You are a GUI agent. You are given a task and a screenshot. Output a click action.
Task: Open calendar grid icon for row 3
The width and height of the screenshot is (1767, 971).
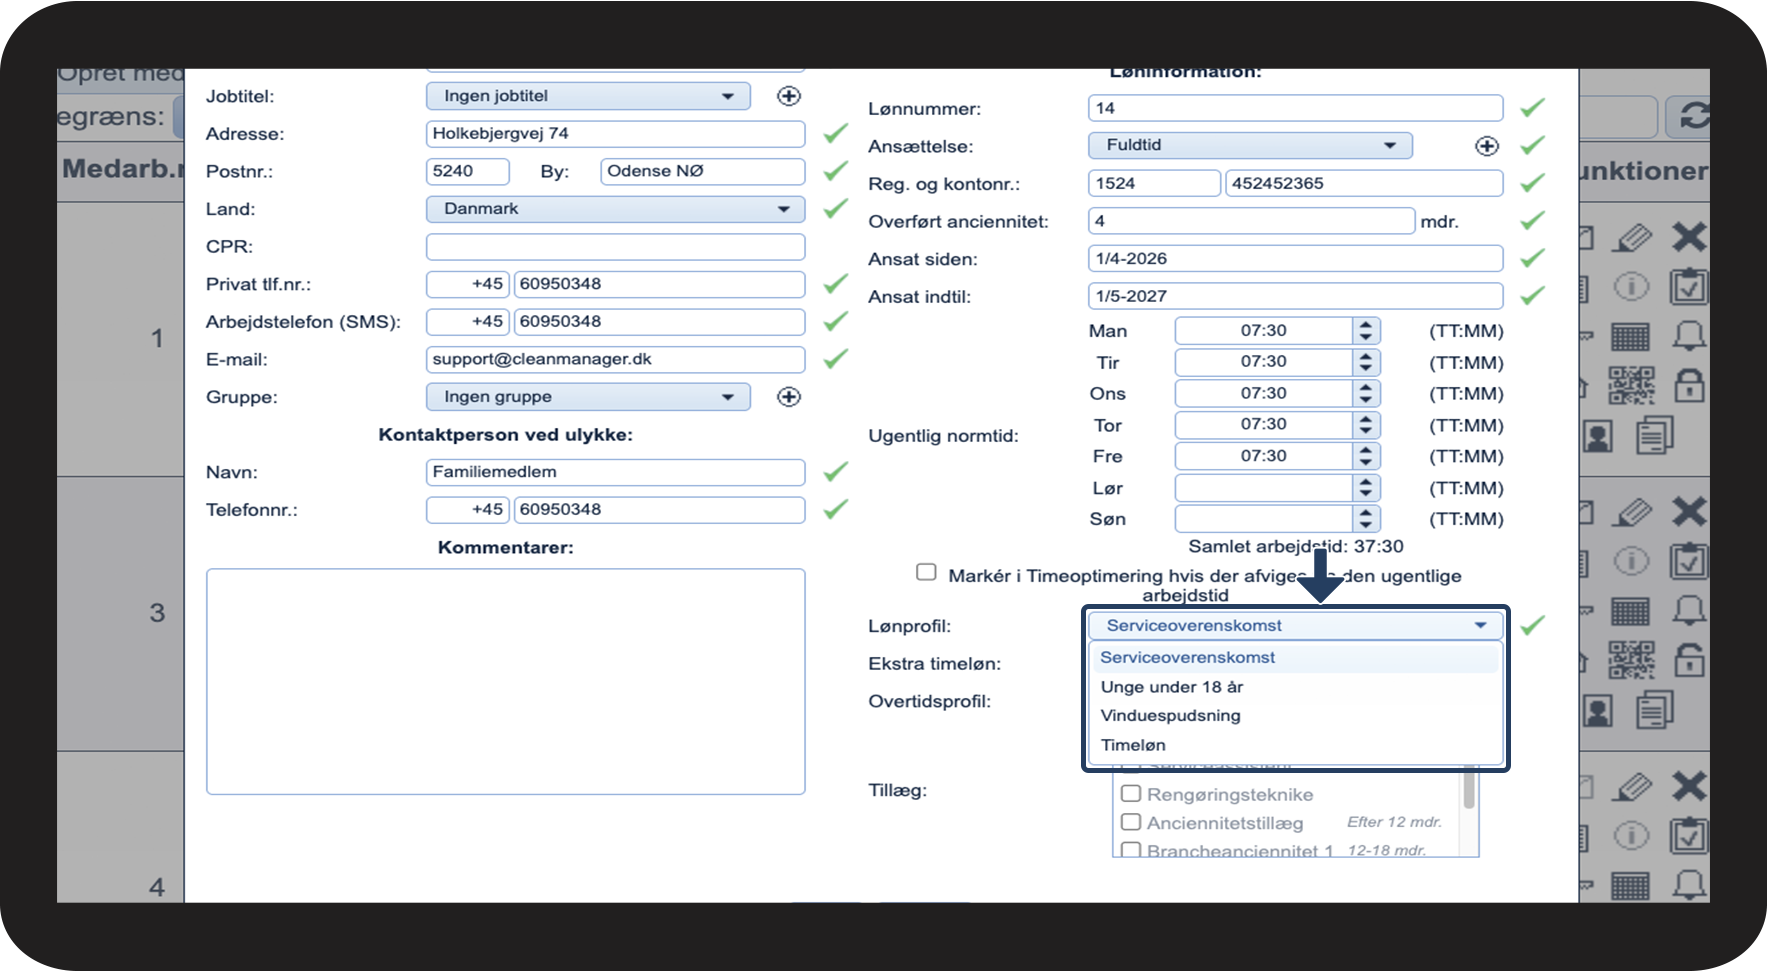tap(1630, 612)
